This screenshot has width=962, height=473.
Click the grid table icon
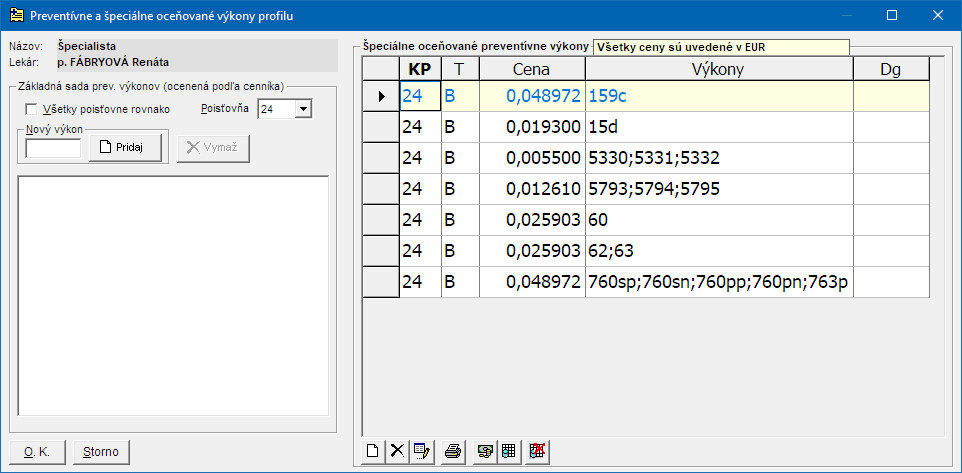[x=508, y=452]
